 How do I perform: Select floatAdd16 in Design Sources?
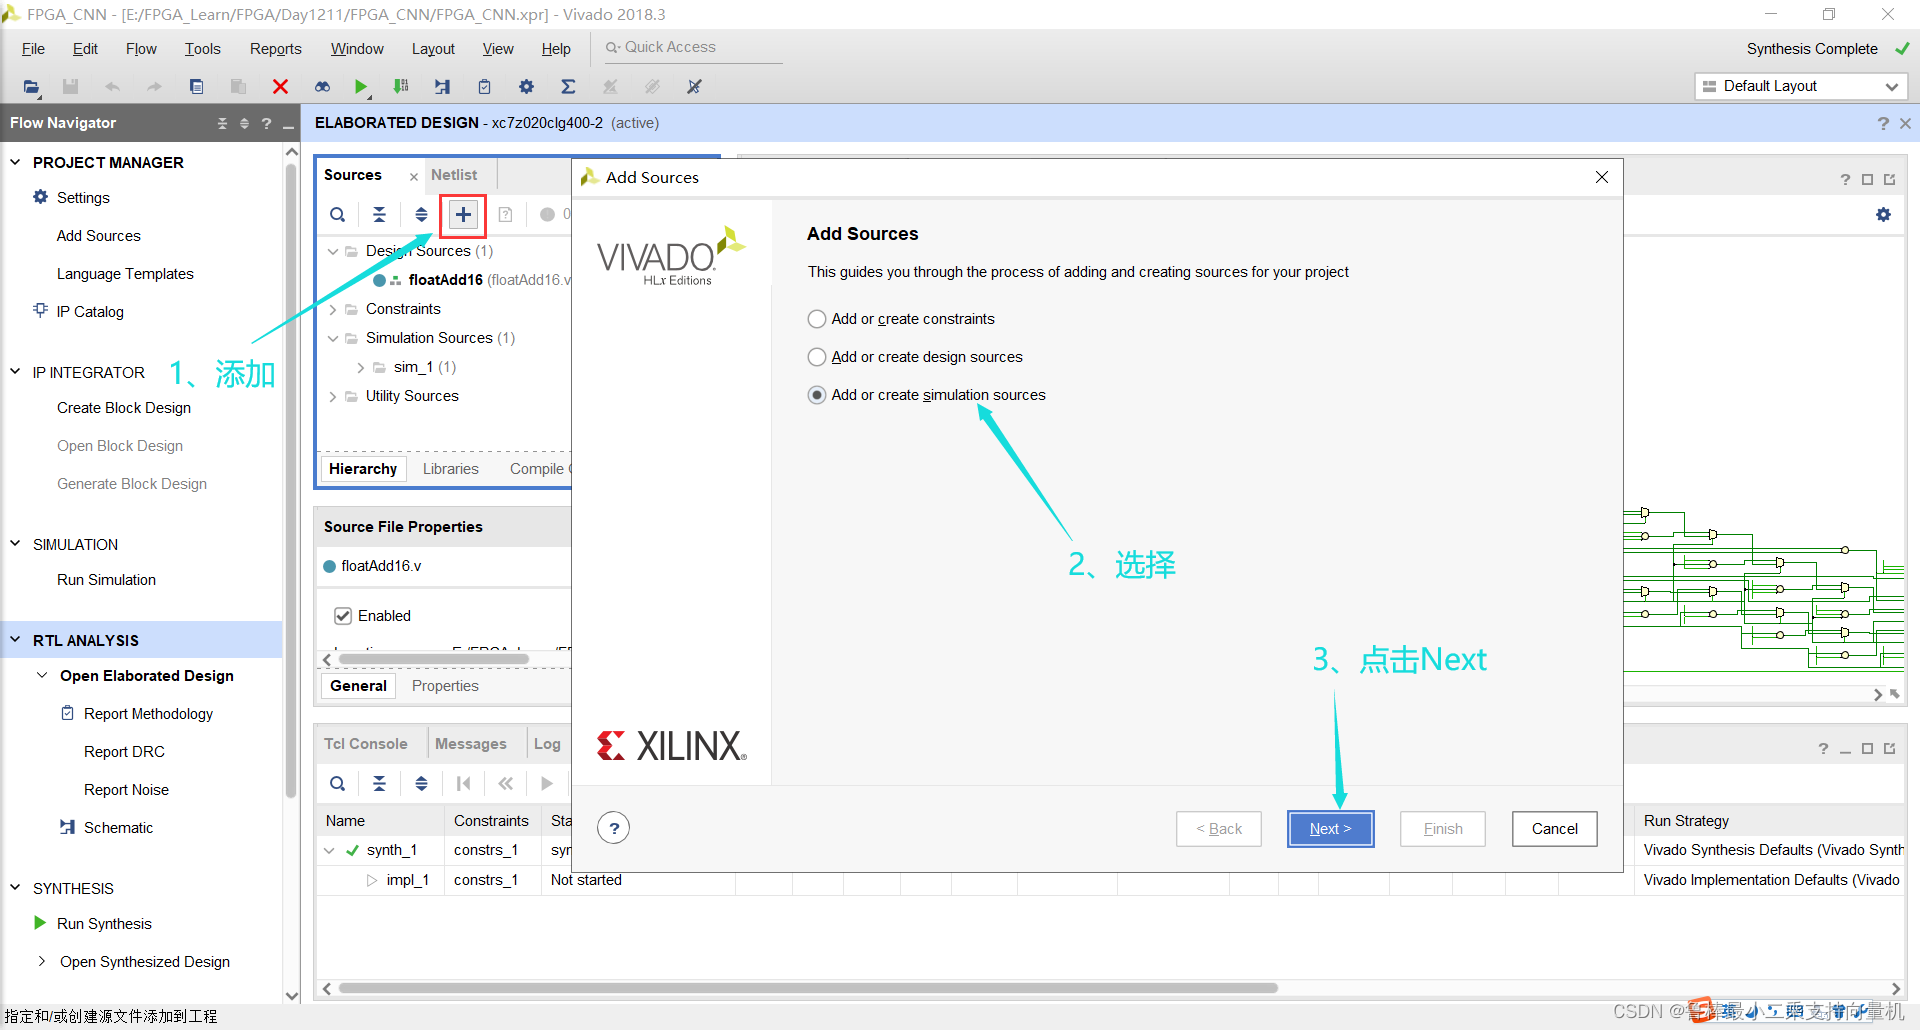point(445,280)
